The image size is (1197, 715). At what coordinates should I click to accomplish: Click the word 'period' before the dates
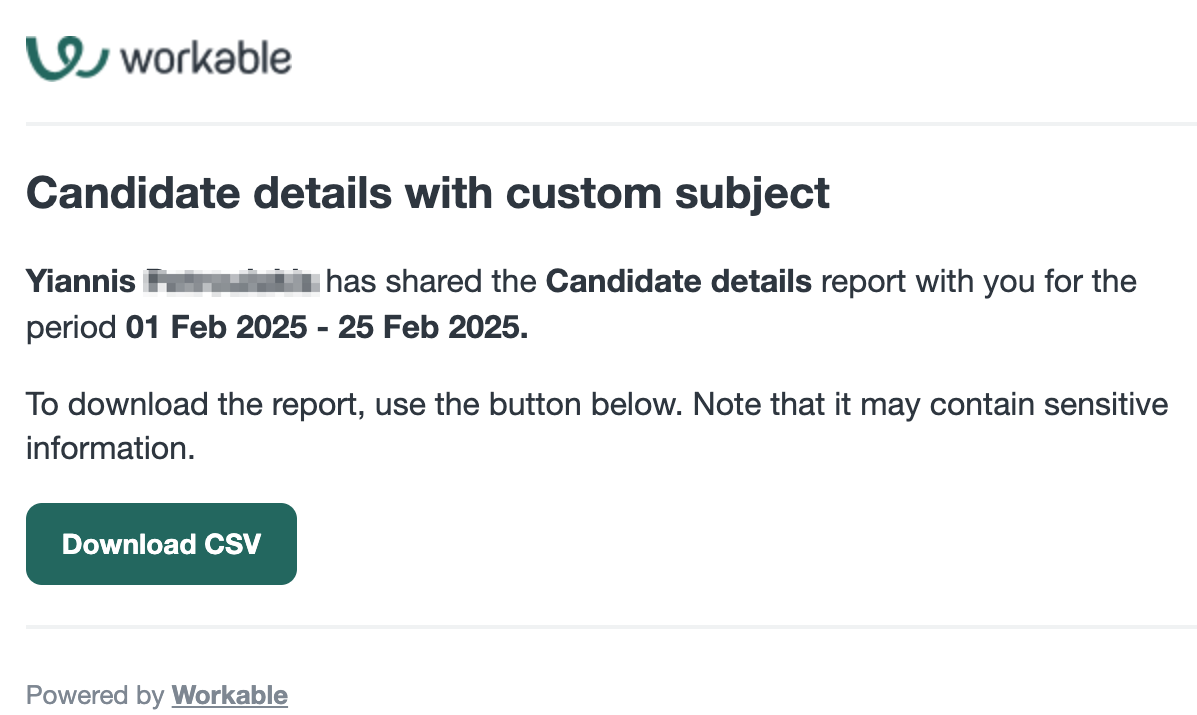(71, 328)
